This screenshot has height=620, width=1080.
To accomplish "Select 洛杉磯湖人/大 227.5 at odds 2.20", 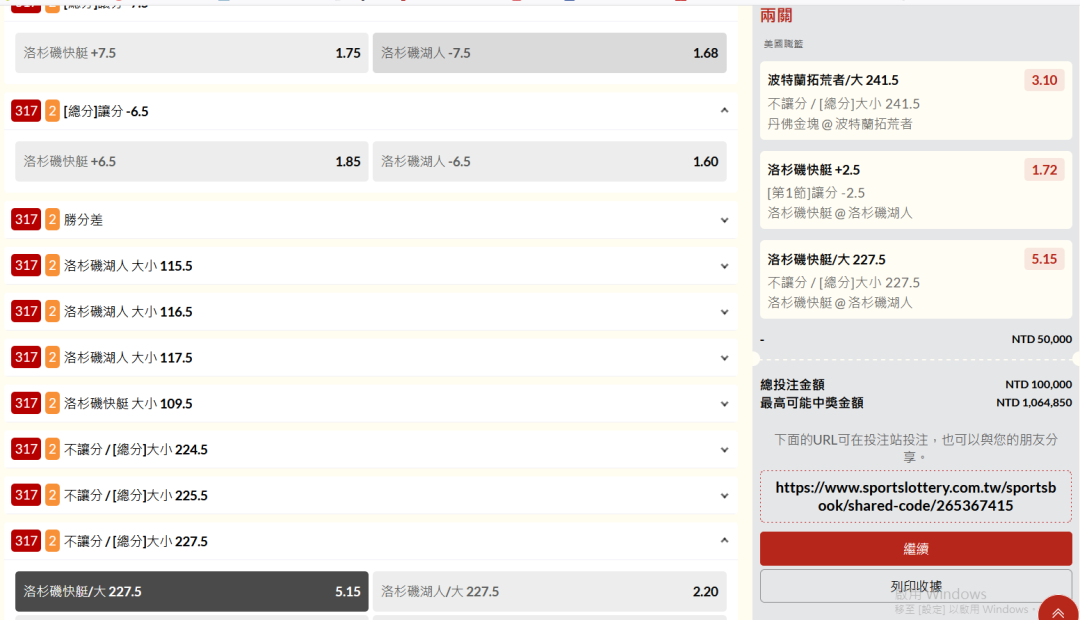I will click(549, 591).
